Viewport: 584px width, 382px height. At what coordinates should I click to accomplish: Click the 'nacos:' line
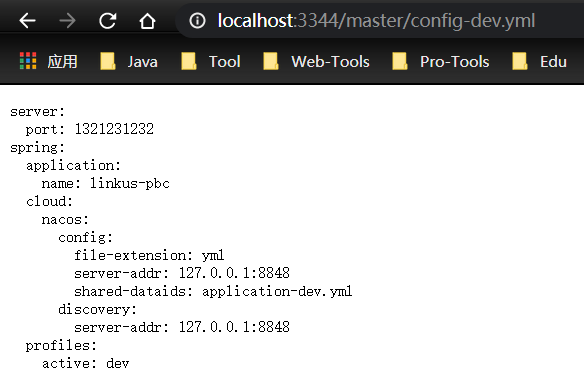pos(65,219)
